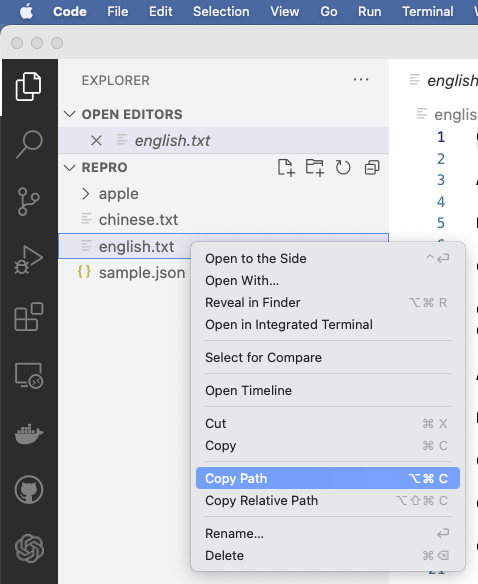
Task: Refresh the Explorer file tree
Action: coord(343,167)
